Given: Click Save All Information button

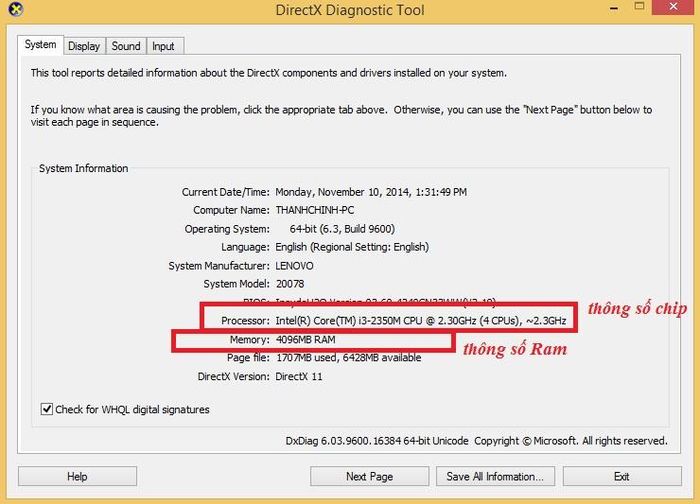Looking at the screenshot, I should click(495, 476).
